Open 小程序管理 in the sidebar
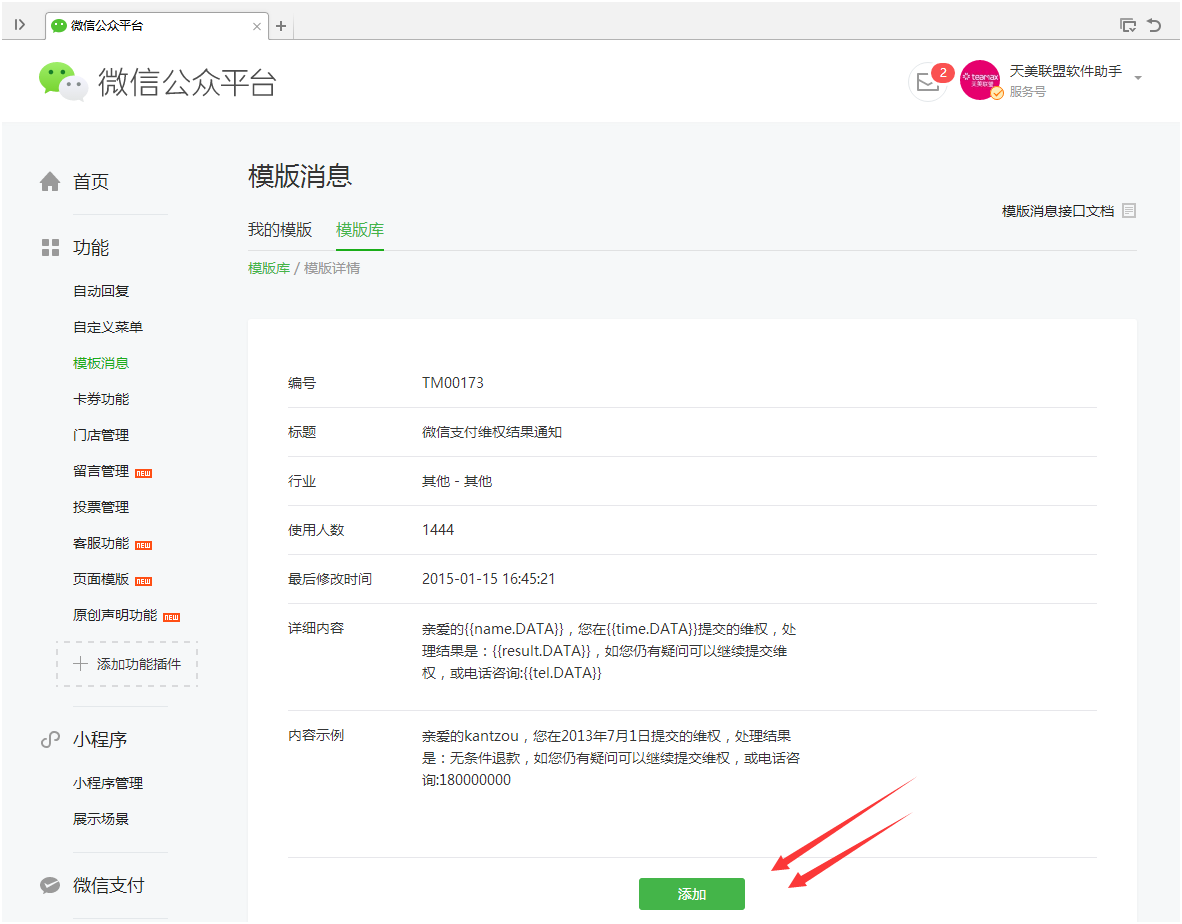Image resolution: width=1182 pixels, height=924 pixels. [x=108, y=783]
